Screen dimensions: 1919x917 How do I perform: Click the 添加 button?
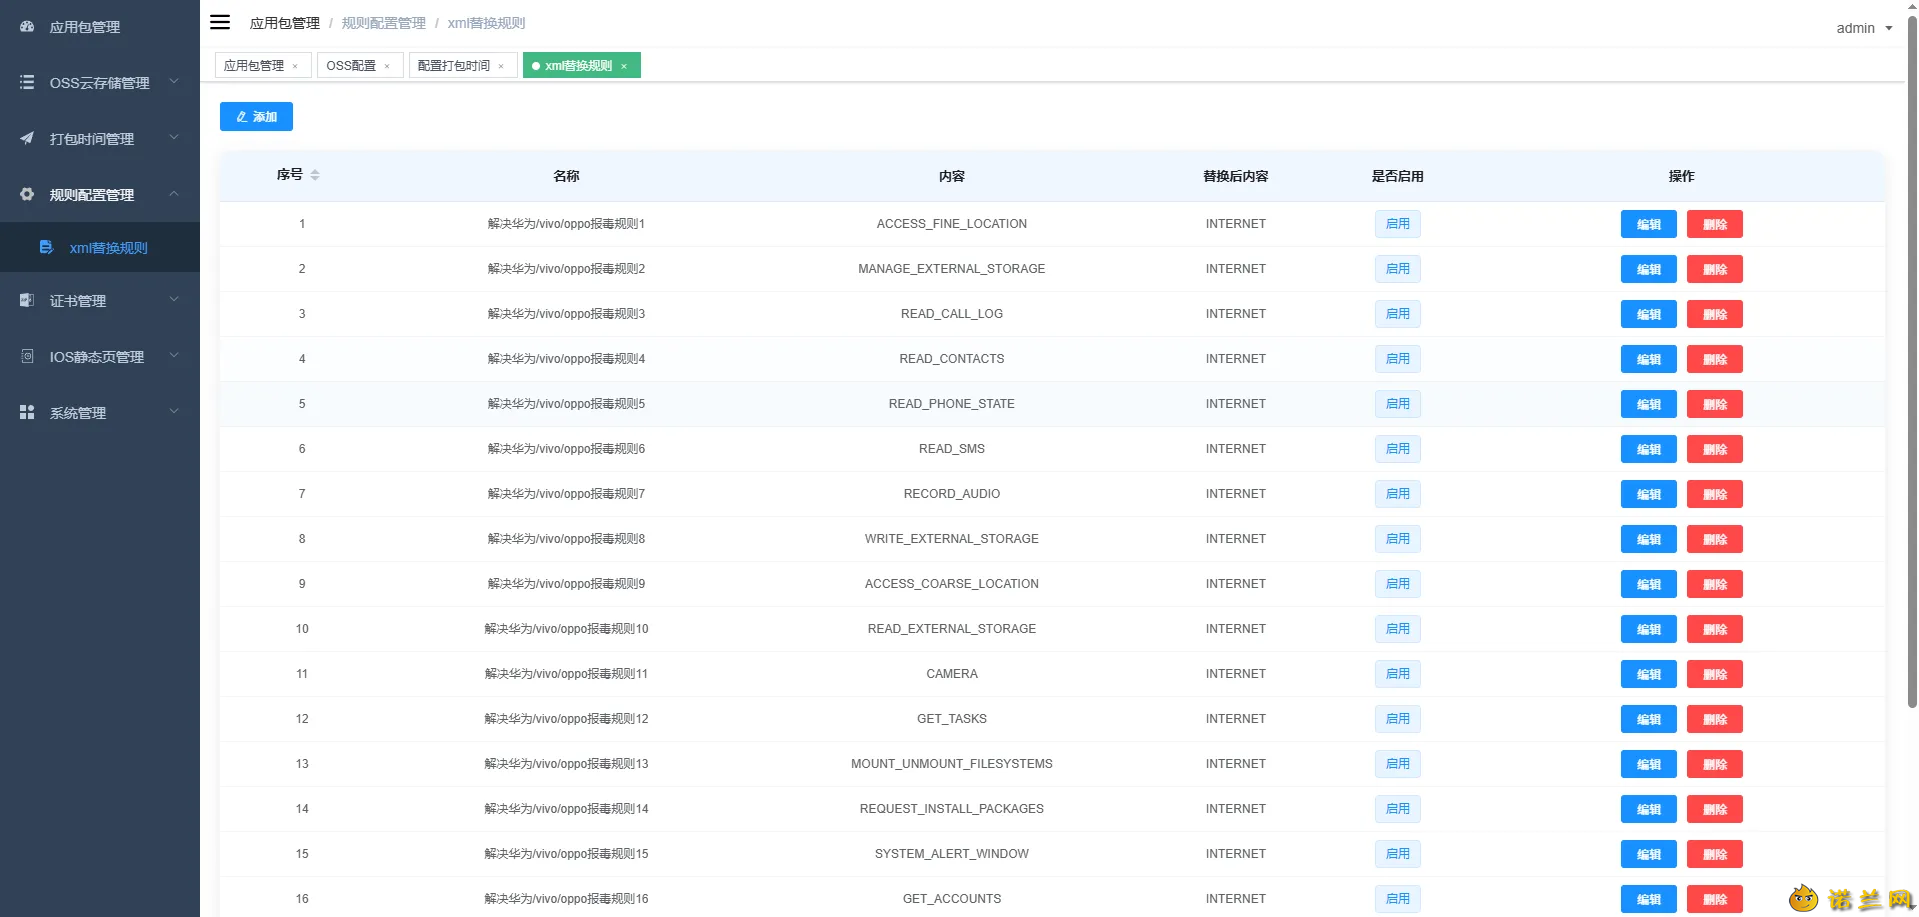pos(256,117)
